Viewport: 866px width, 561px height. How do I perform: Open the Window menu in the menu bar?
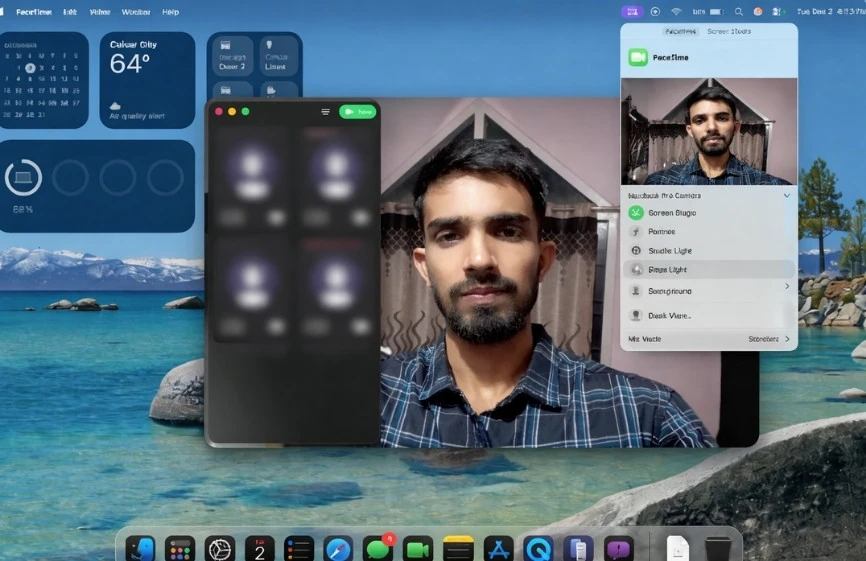tap(136, 12)
